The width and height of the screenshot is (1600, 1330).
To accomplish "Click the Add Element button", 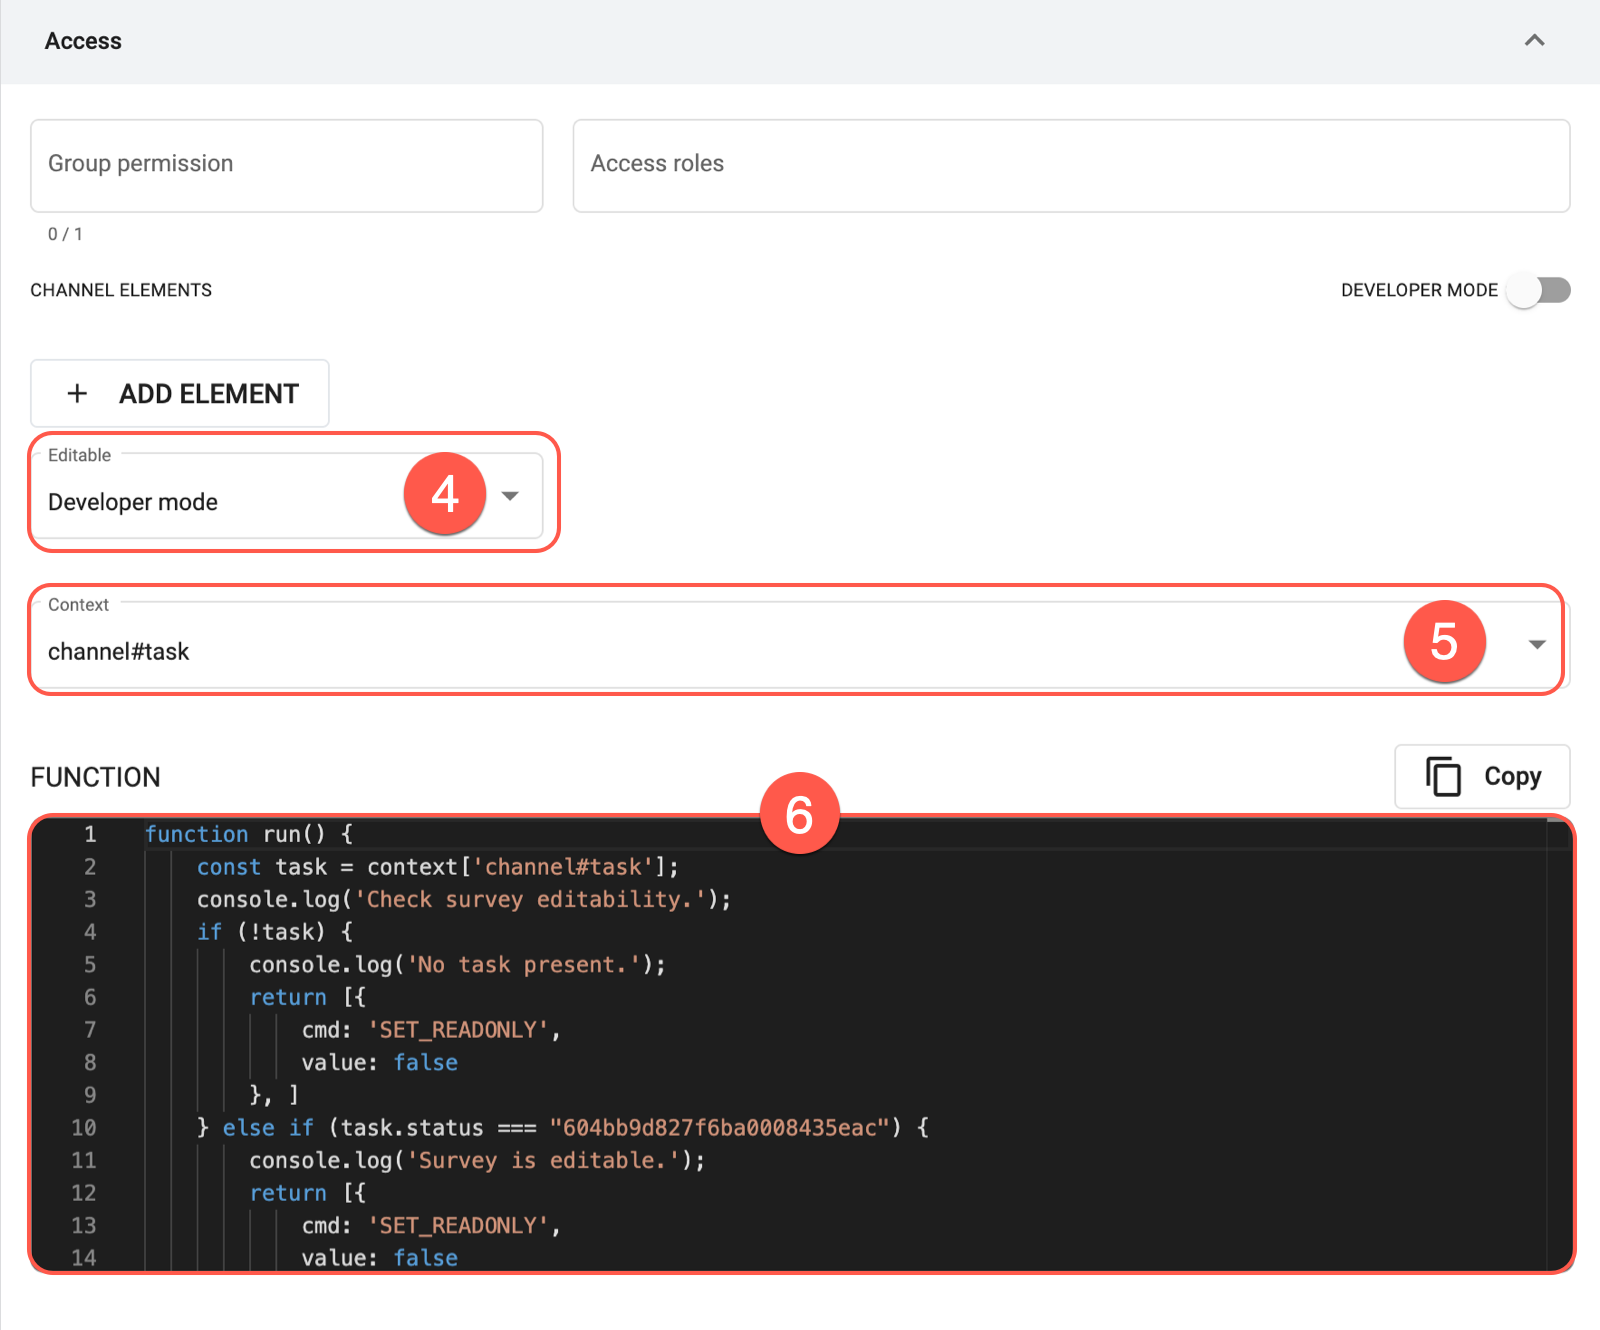I will click(180, 394).
